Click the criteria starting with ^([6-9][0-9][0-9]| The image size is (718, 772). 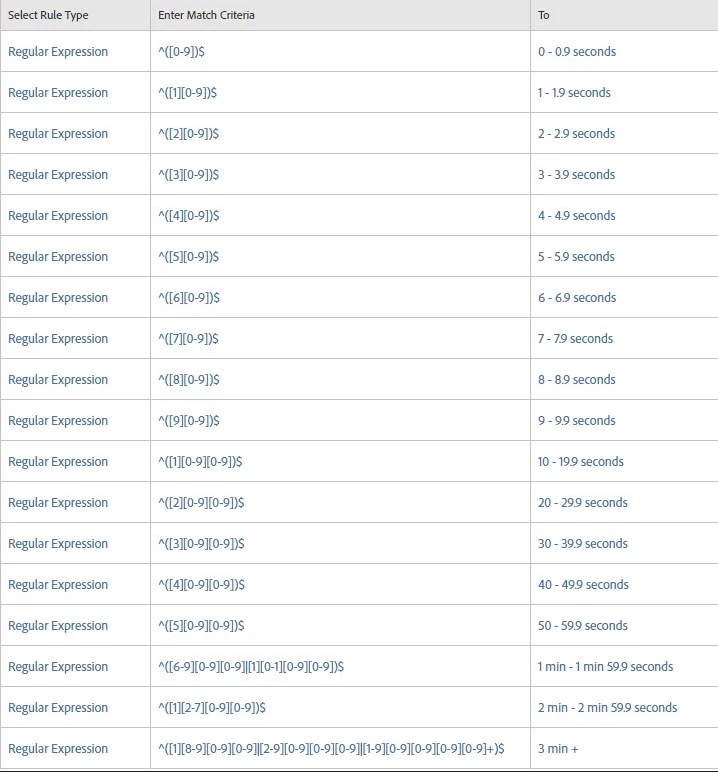251,667
